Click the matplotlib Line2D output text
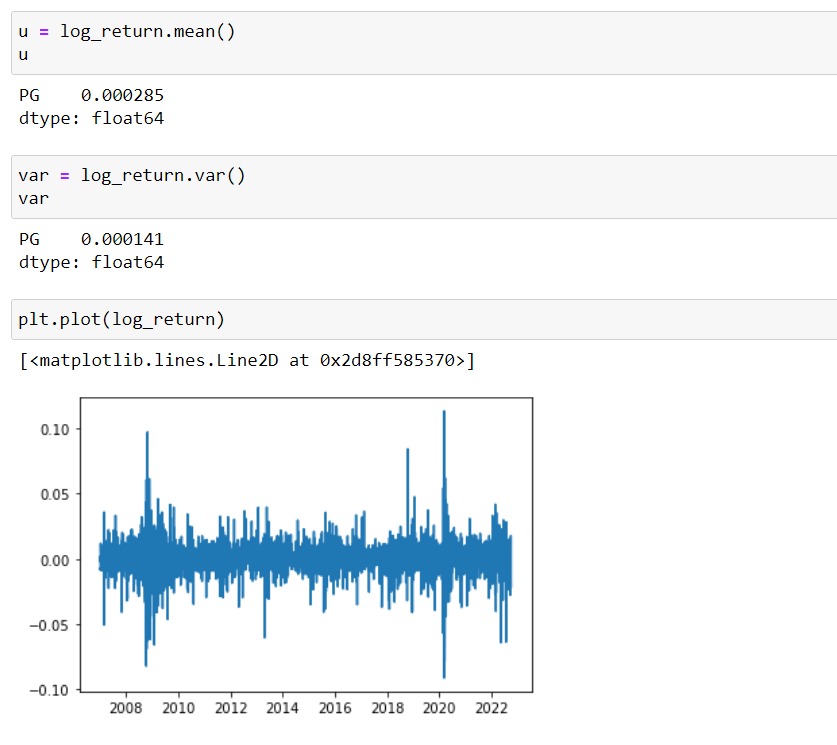This screenshot has width=837, height=745. coord(247,361)
